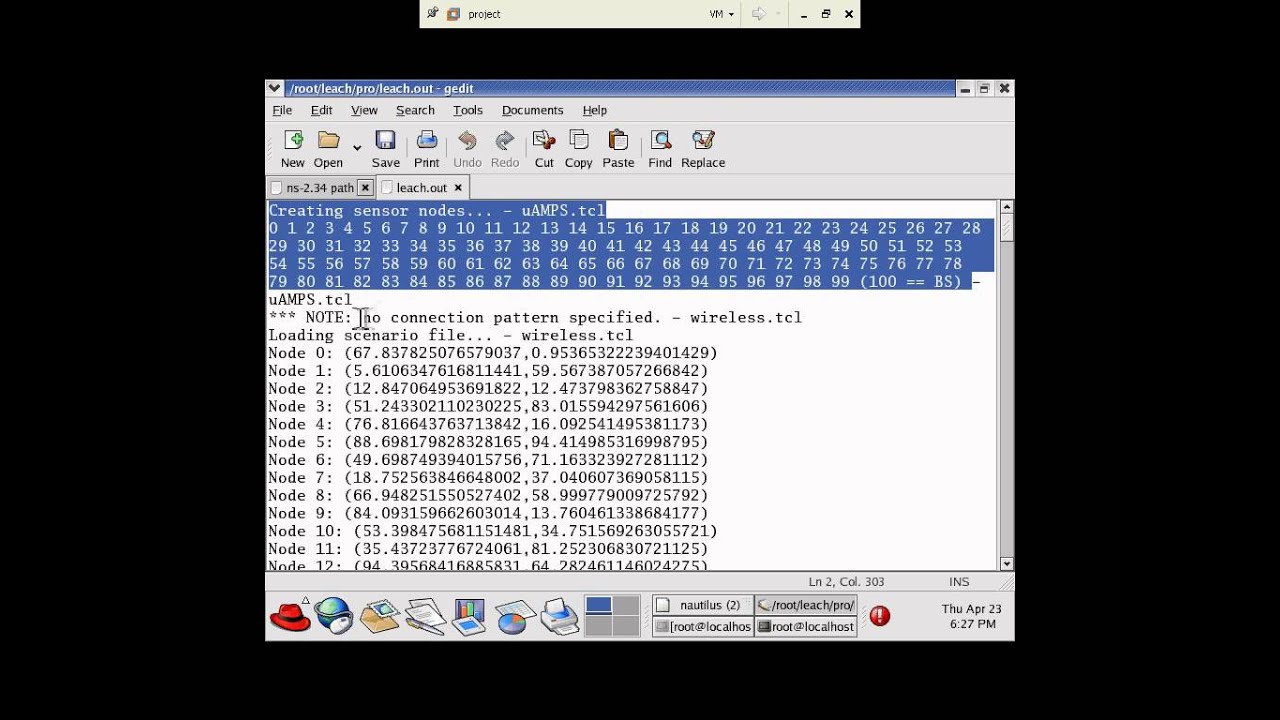1280x720 pixels.
Task: Click the Paste clipboard icon
Action: click(x=618, y=140)
